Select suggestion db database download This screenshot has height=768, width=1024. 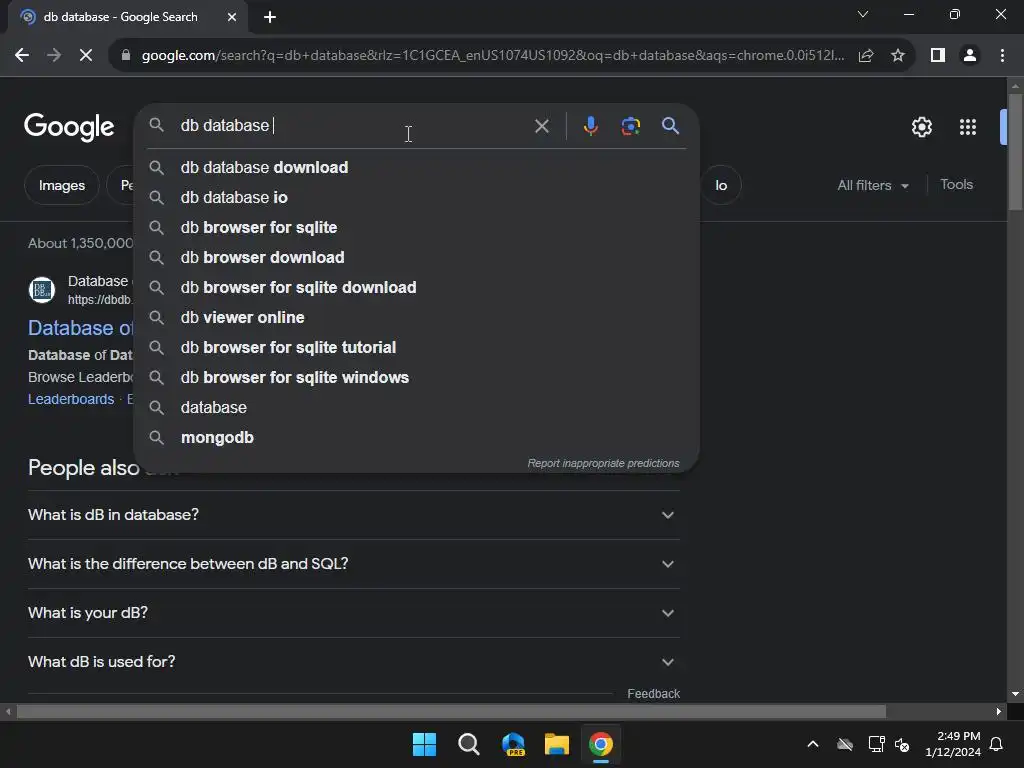(416, 167)
